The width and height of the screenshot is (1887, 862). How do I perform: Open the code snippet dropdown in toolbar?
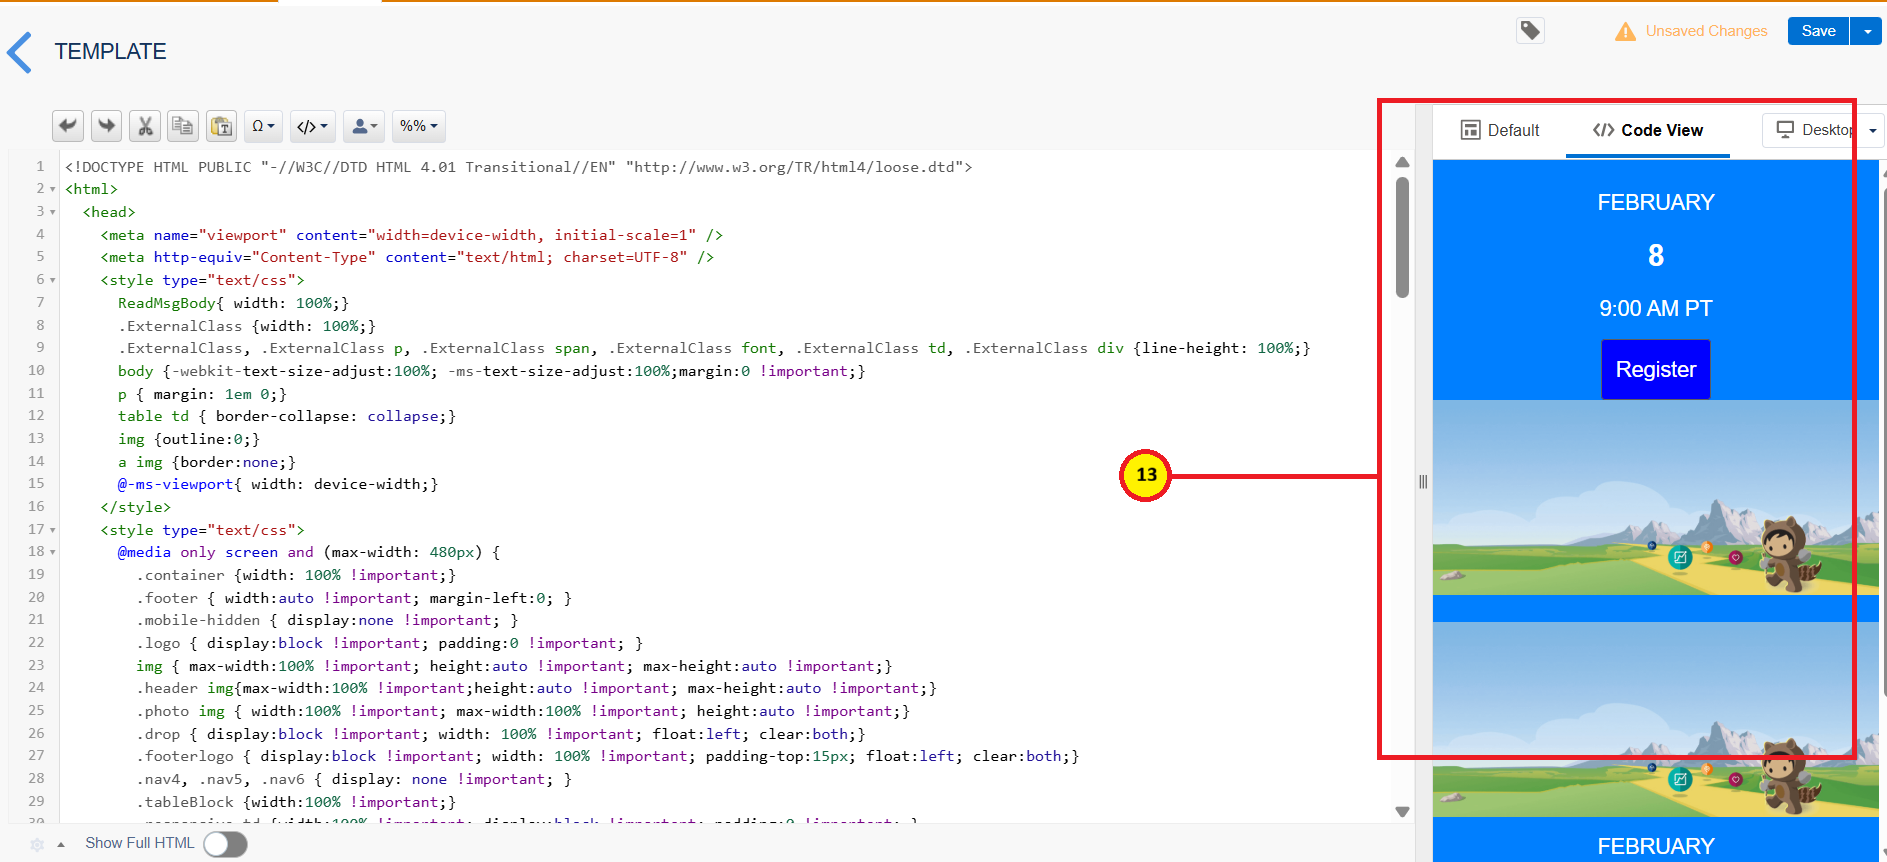click(x=312, y=126)
